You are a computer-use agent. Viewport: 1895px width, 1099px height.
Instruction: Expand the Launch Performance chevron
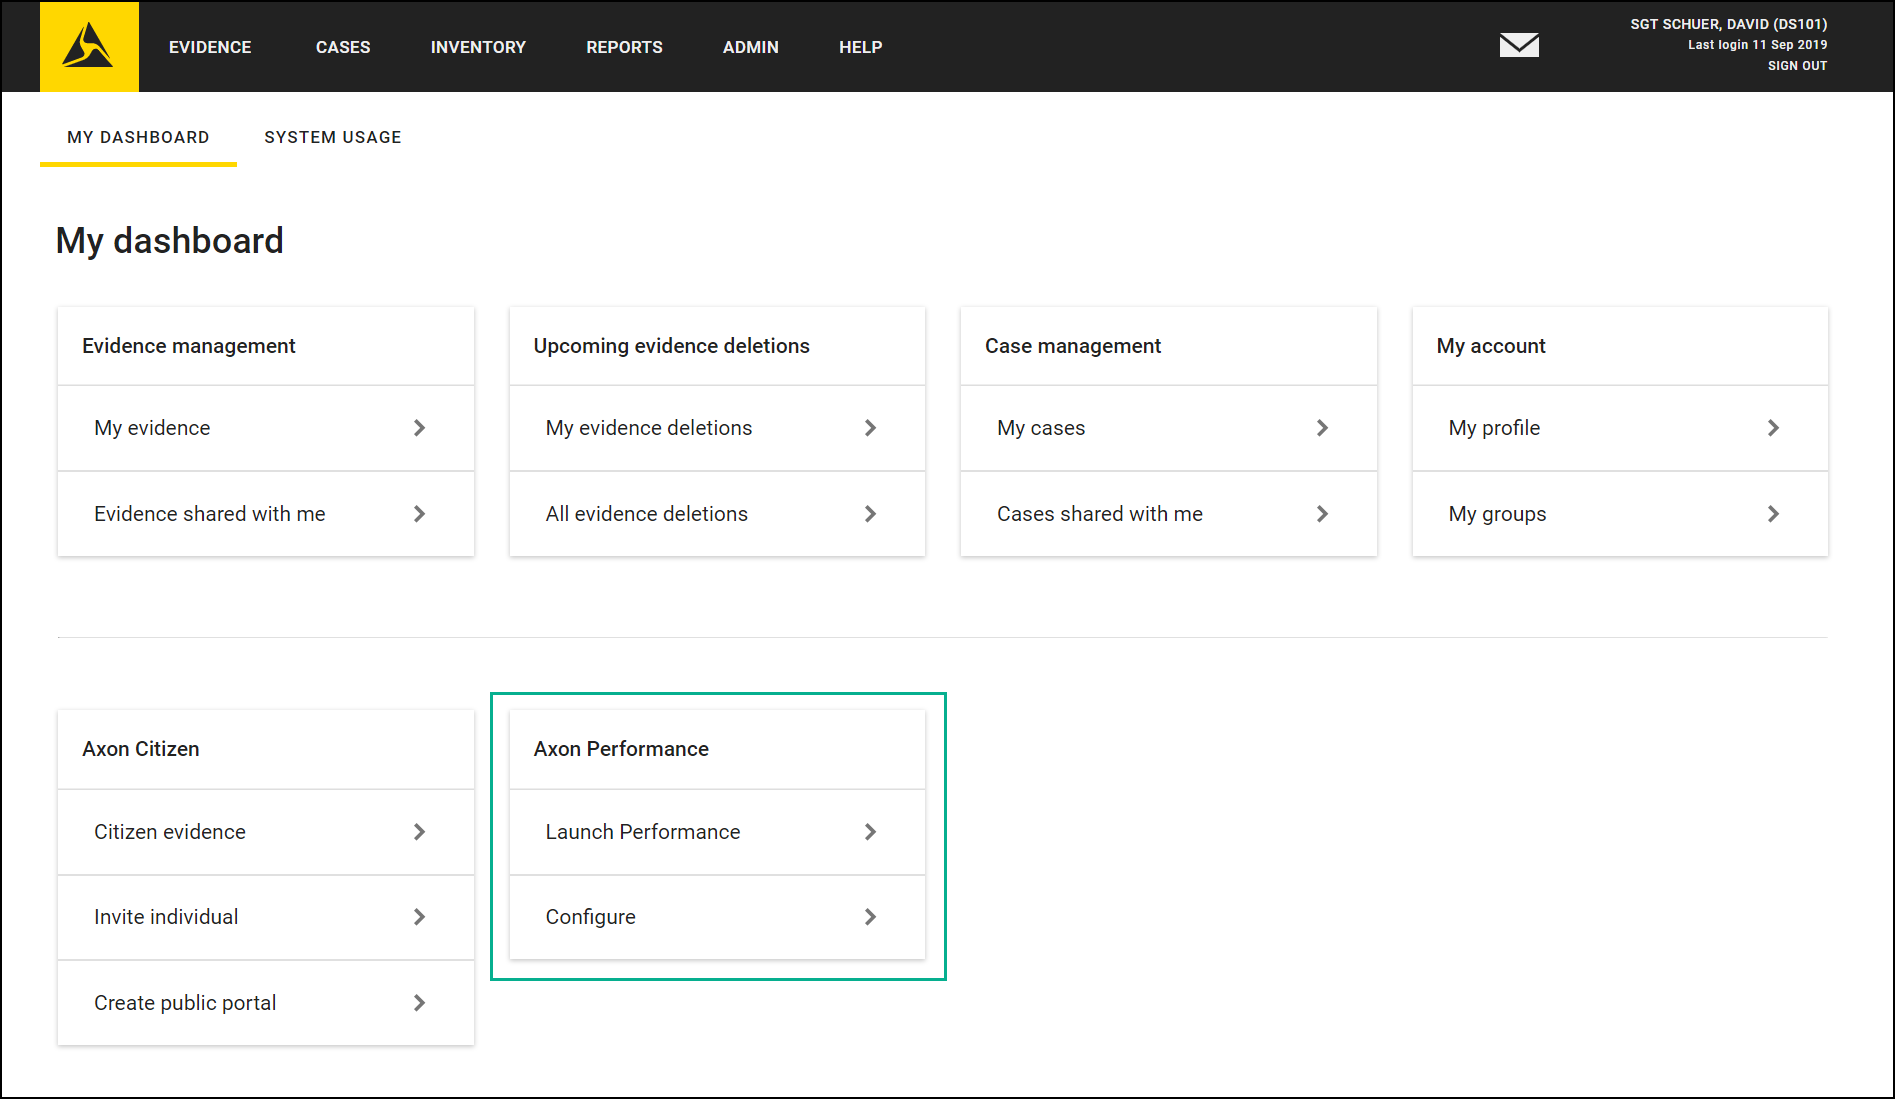pos(871,832)
